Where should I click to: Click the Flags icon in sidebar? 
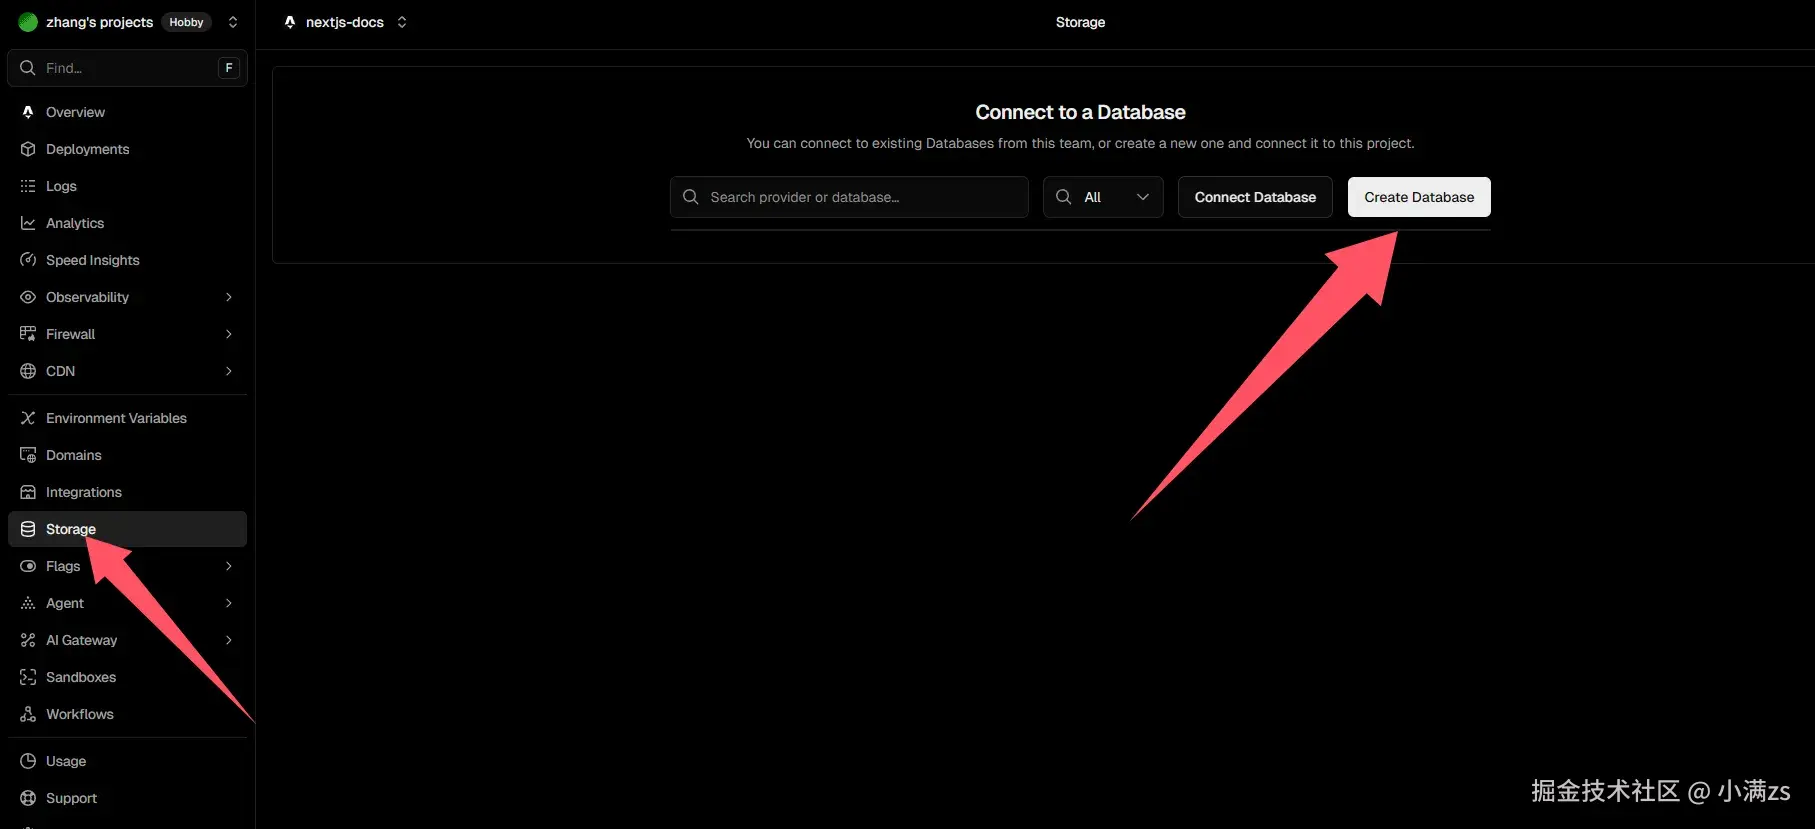(x=28, y=566)
